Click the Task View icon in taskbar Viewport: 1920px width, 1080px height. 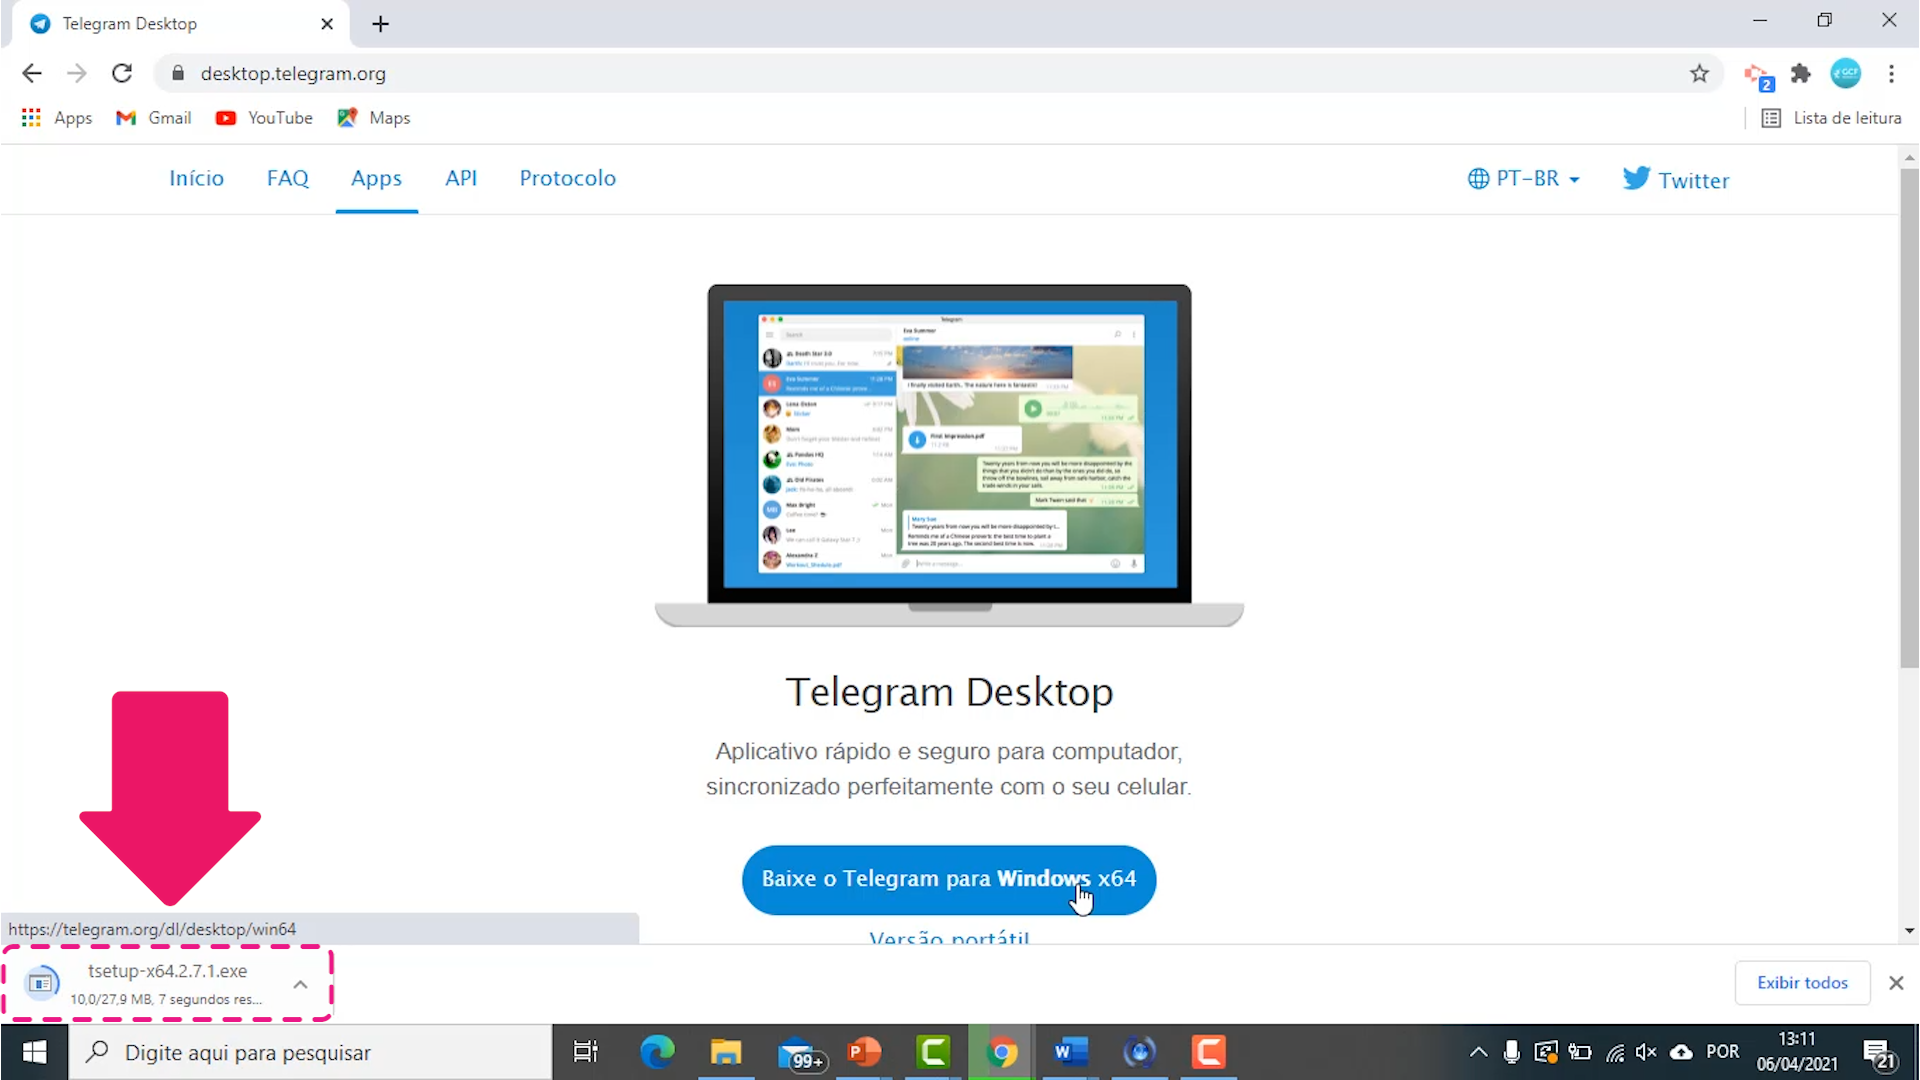click(584, 1051)
